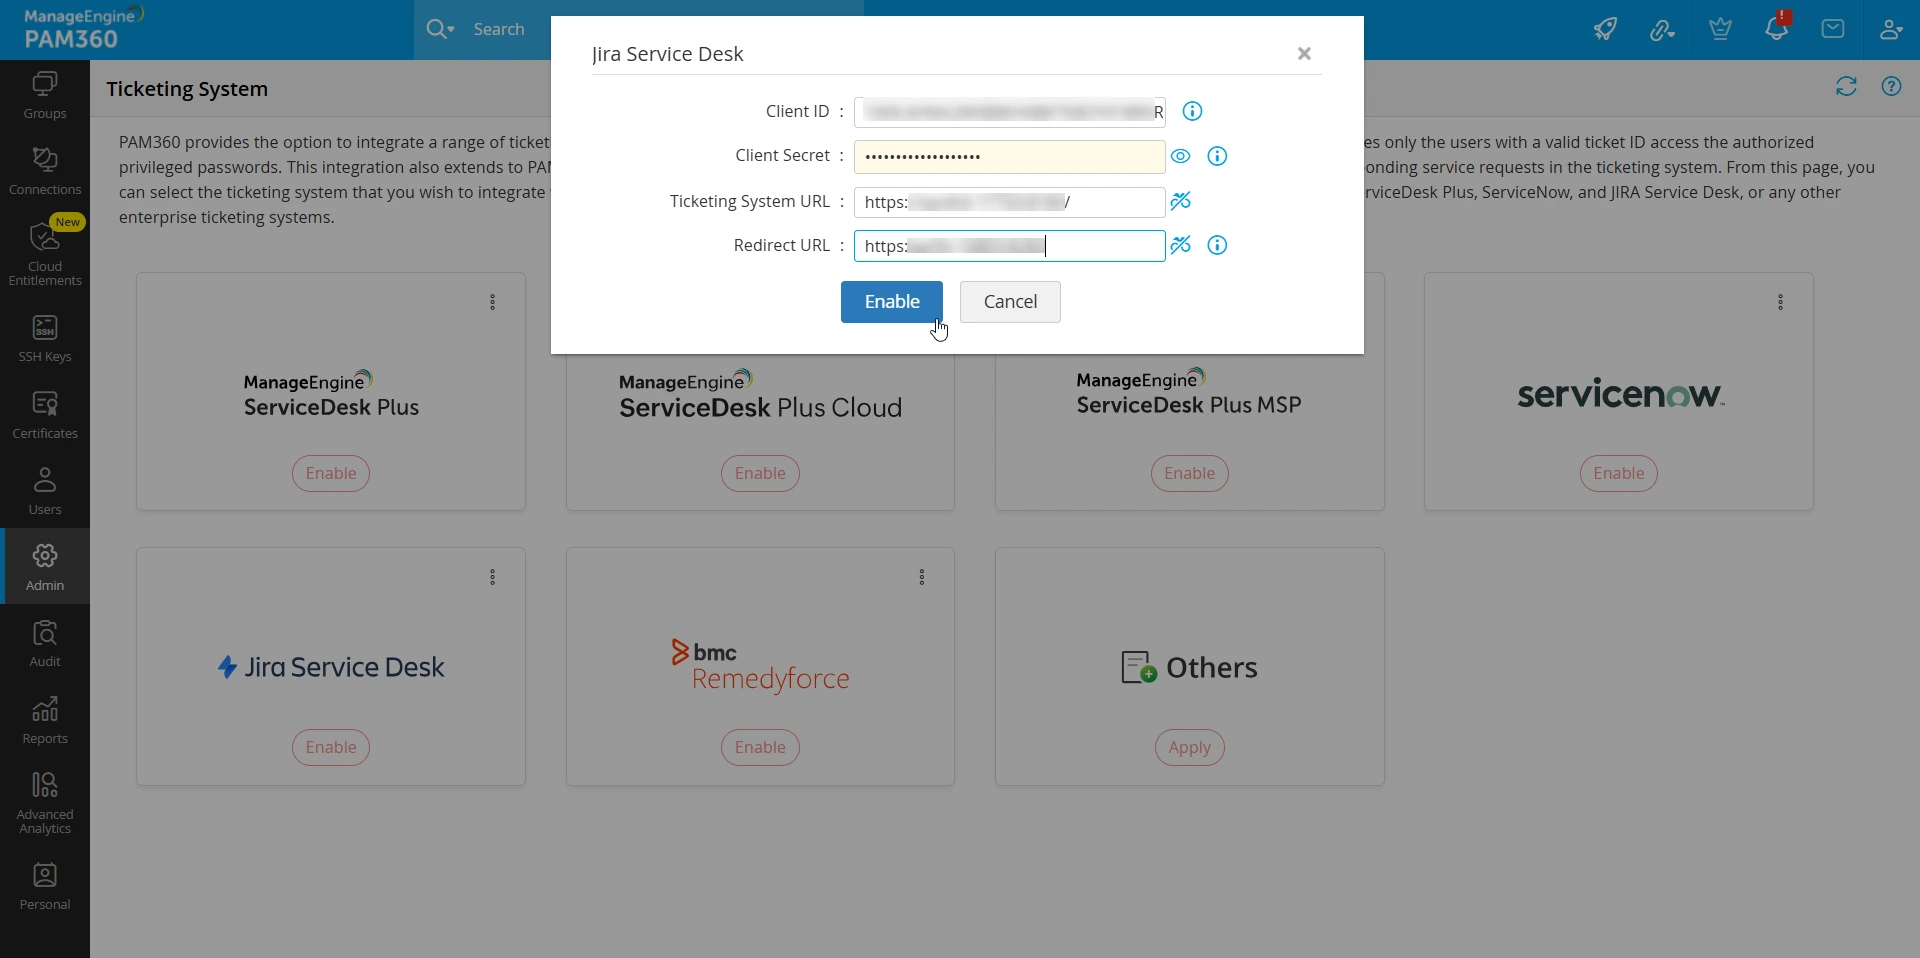This screenshot has height=958, width=1920.
Task: Show the Client Secret with the eye toggle
Action: (x=1180, y=157)
